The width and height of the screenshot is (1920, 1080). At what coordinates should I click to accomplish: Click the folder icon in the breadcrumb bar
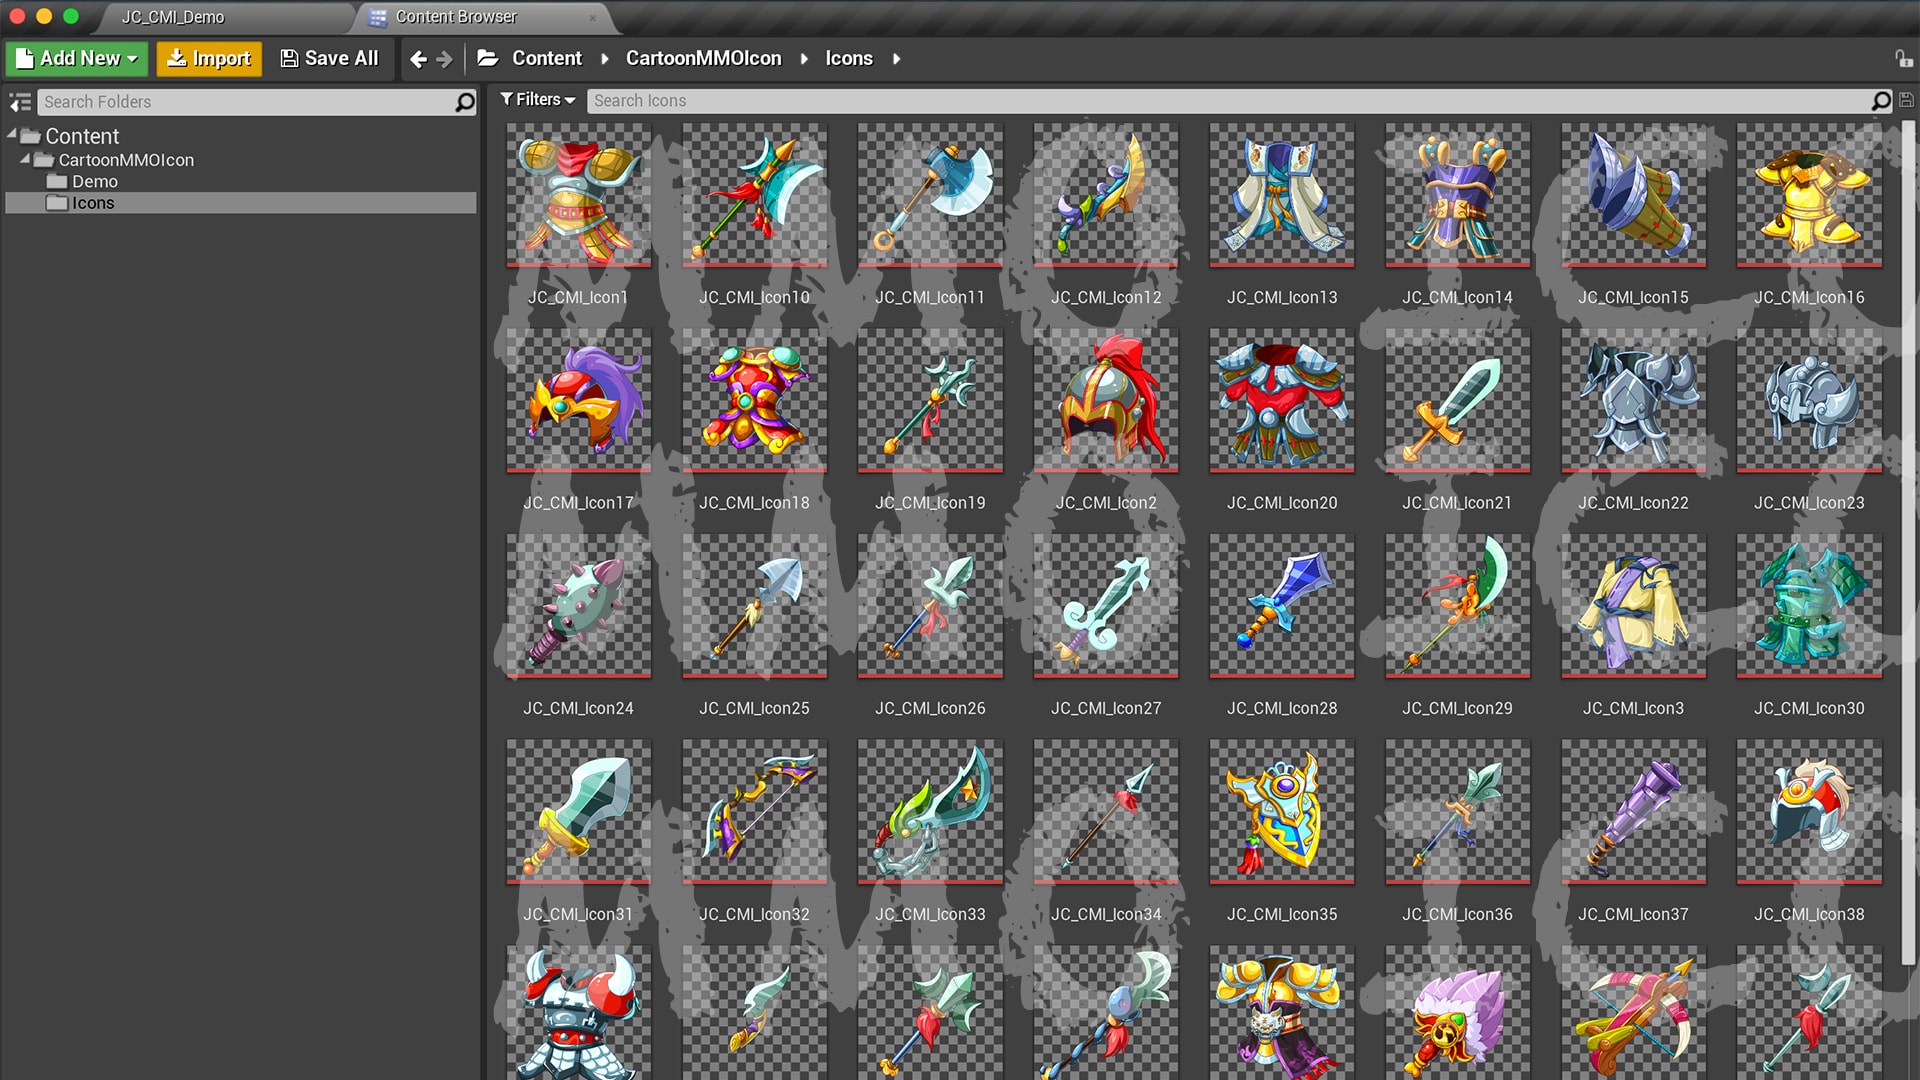[x=487, y=58]
